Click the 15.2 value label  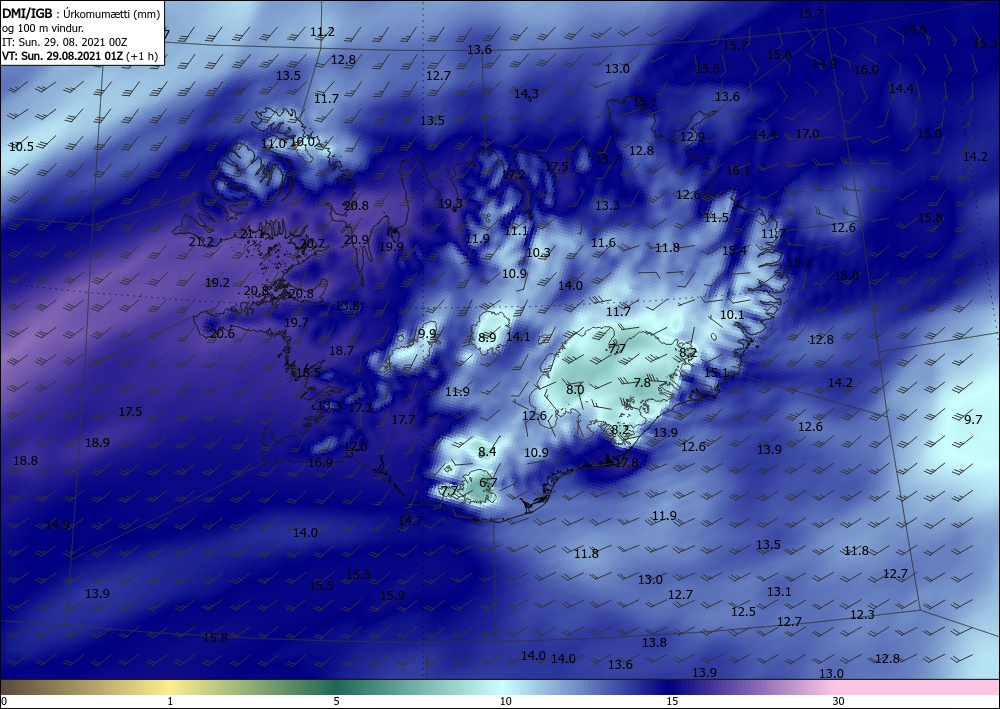(800, 263)
